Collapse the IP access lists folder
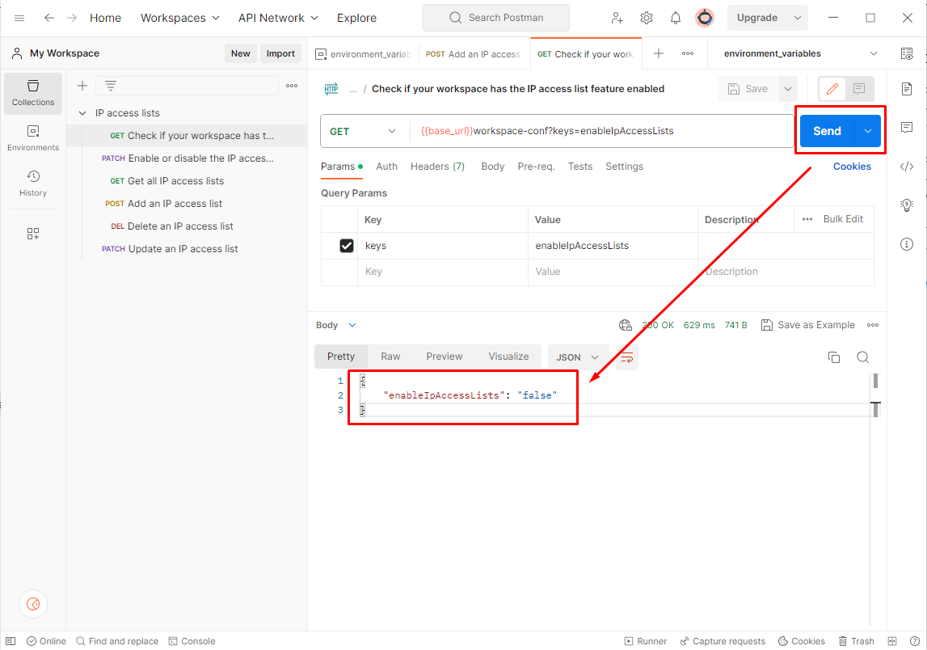927x650 pixels. pos(83,113)
